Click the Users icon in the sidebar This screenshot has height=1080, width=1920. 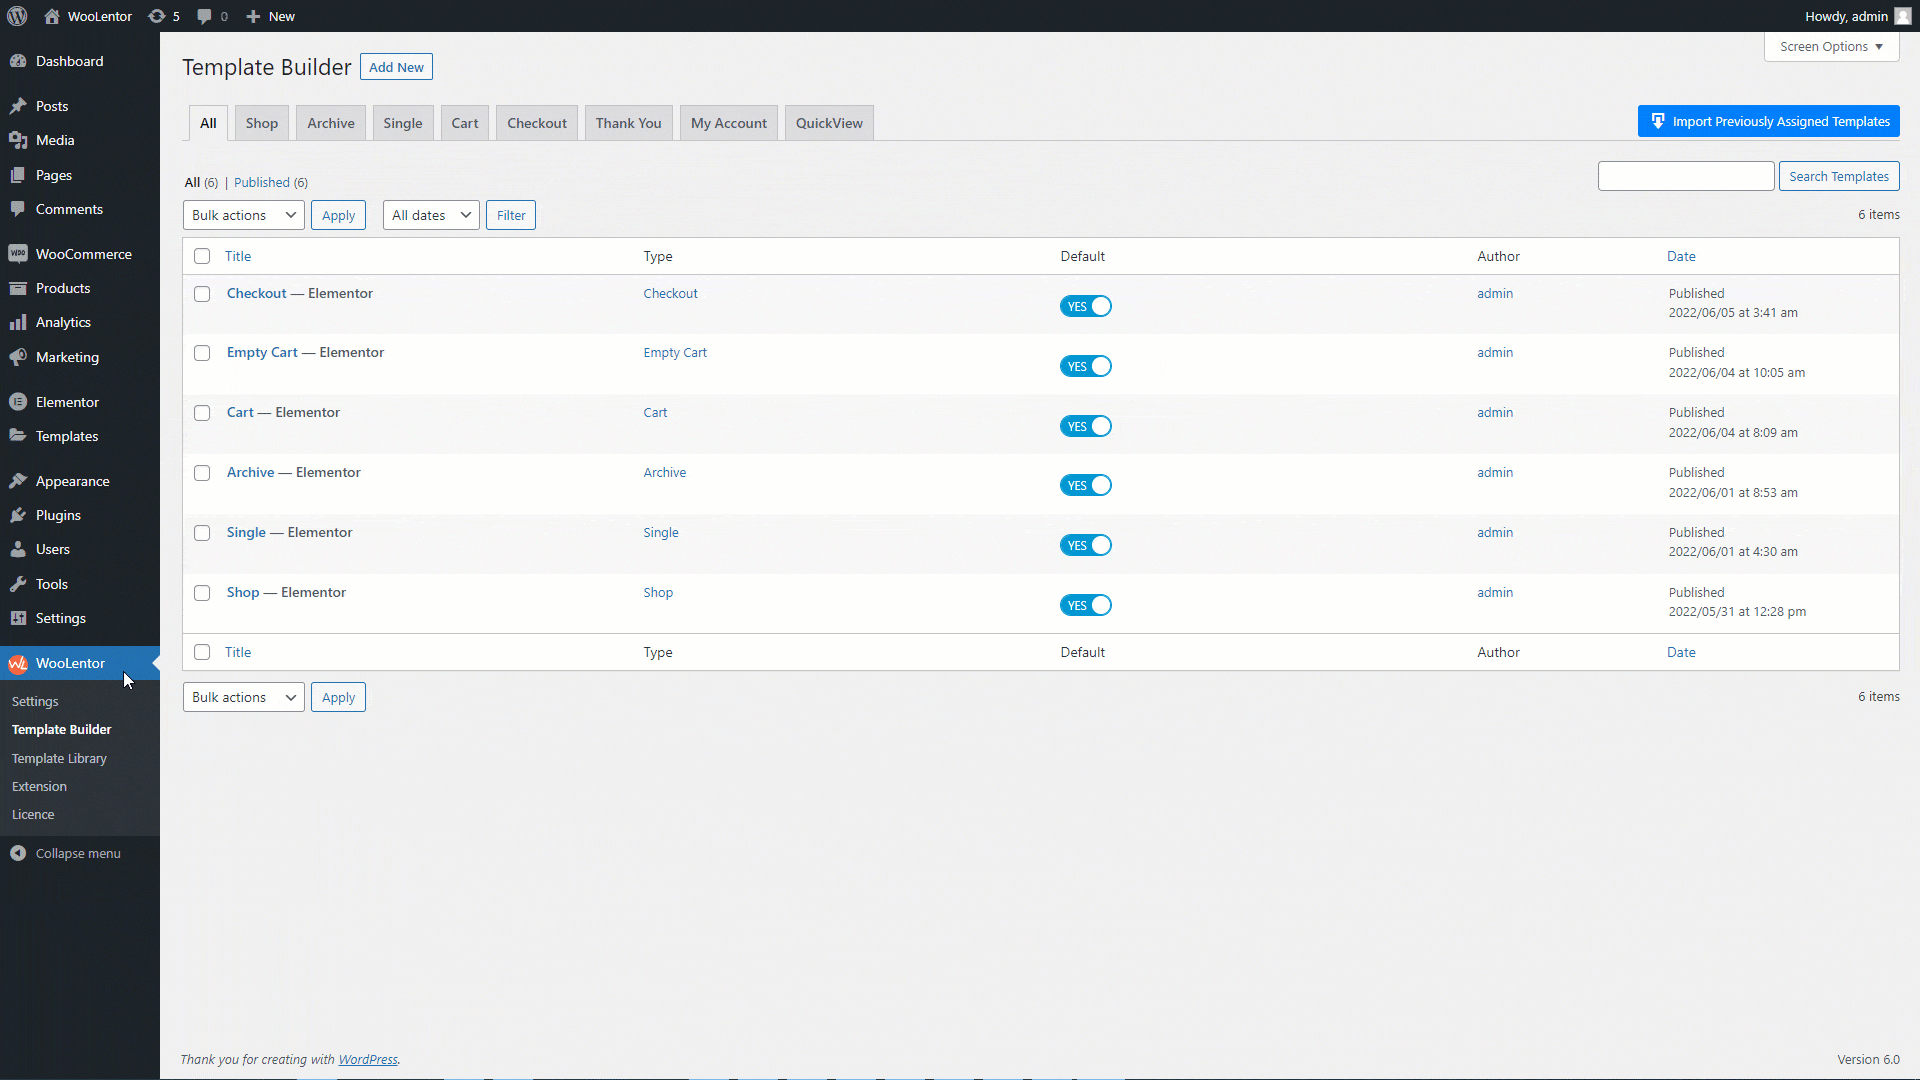tap(18, 549)
